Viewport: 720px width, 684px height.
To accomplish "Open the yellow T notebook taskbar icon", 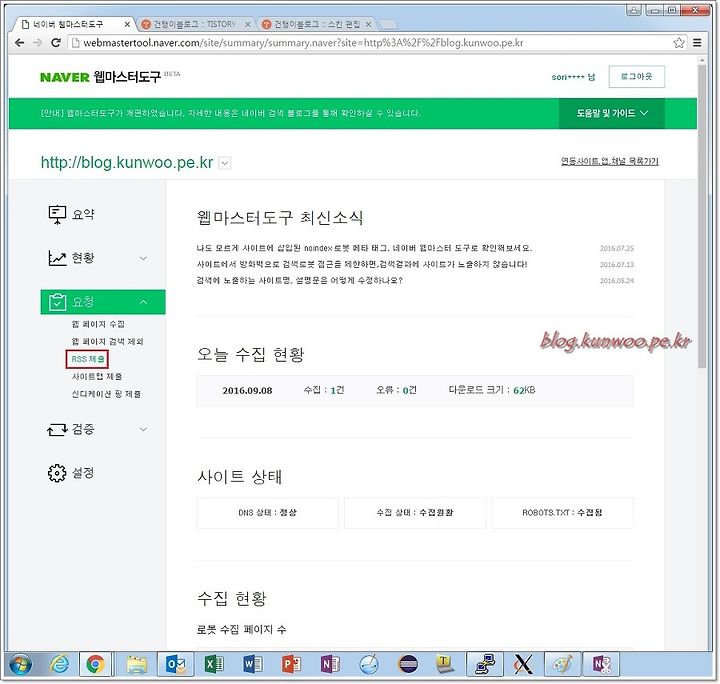I will pos(444,664).
